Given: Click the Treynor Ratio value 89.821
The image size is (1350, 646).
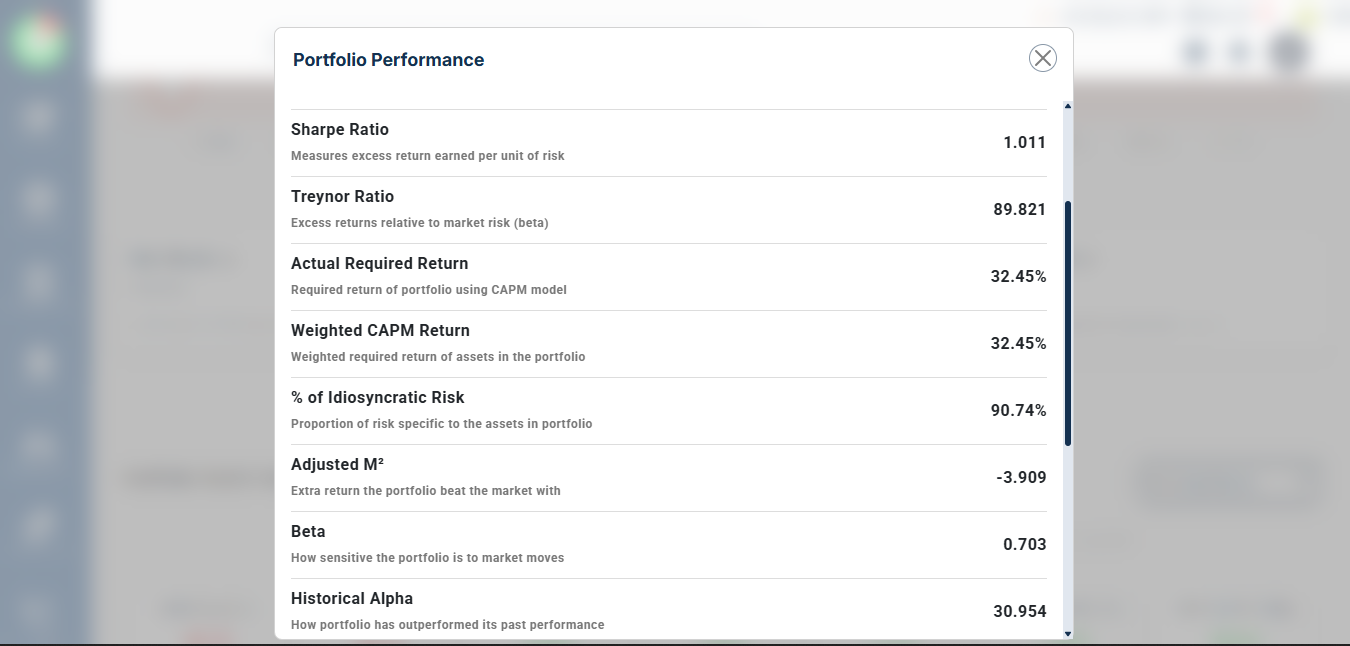Looking at the screenshot, I should tap(1019, 210).
